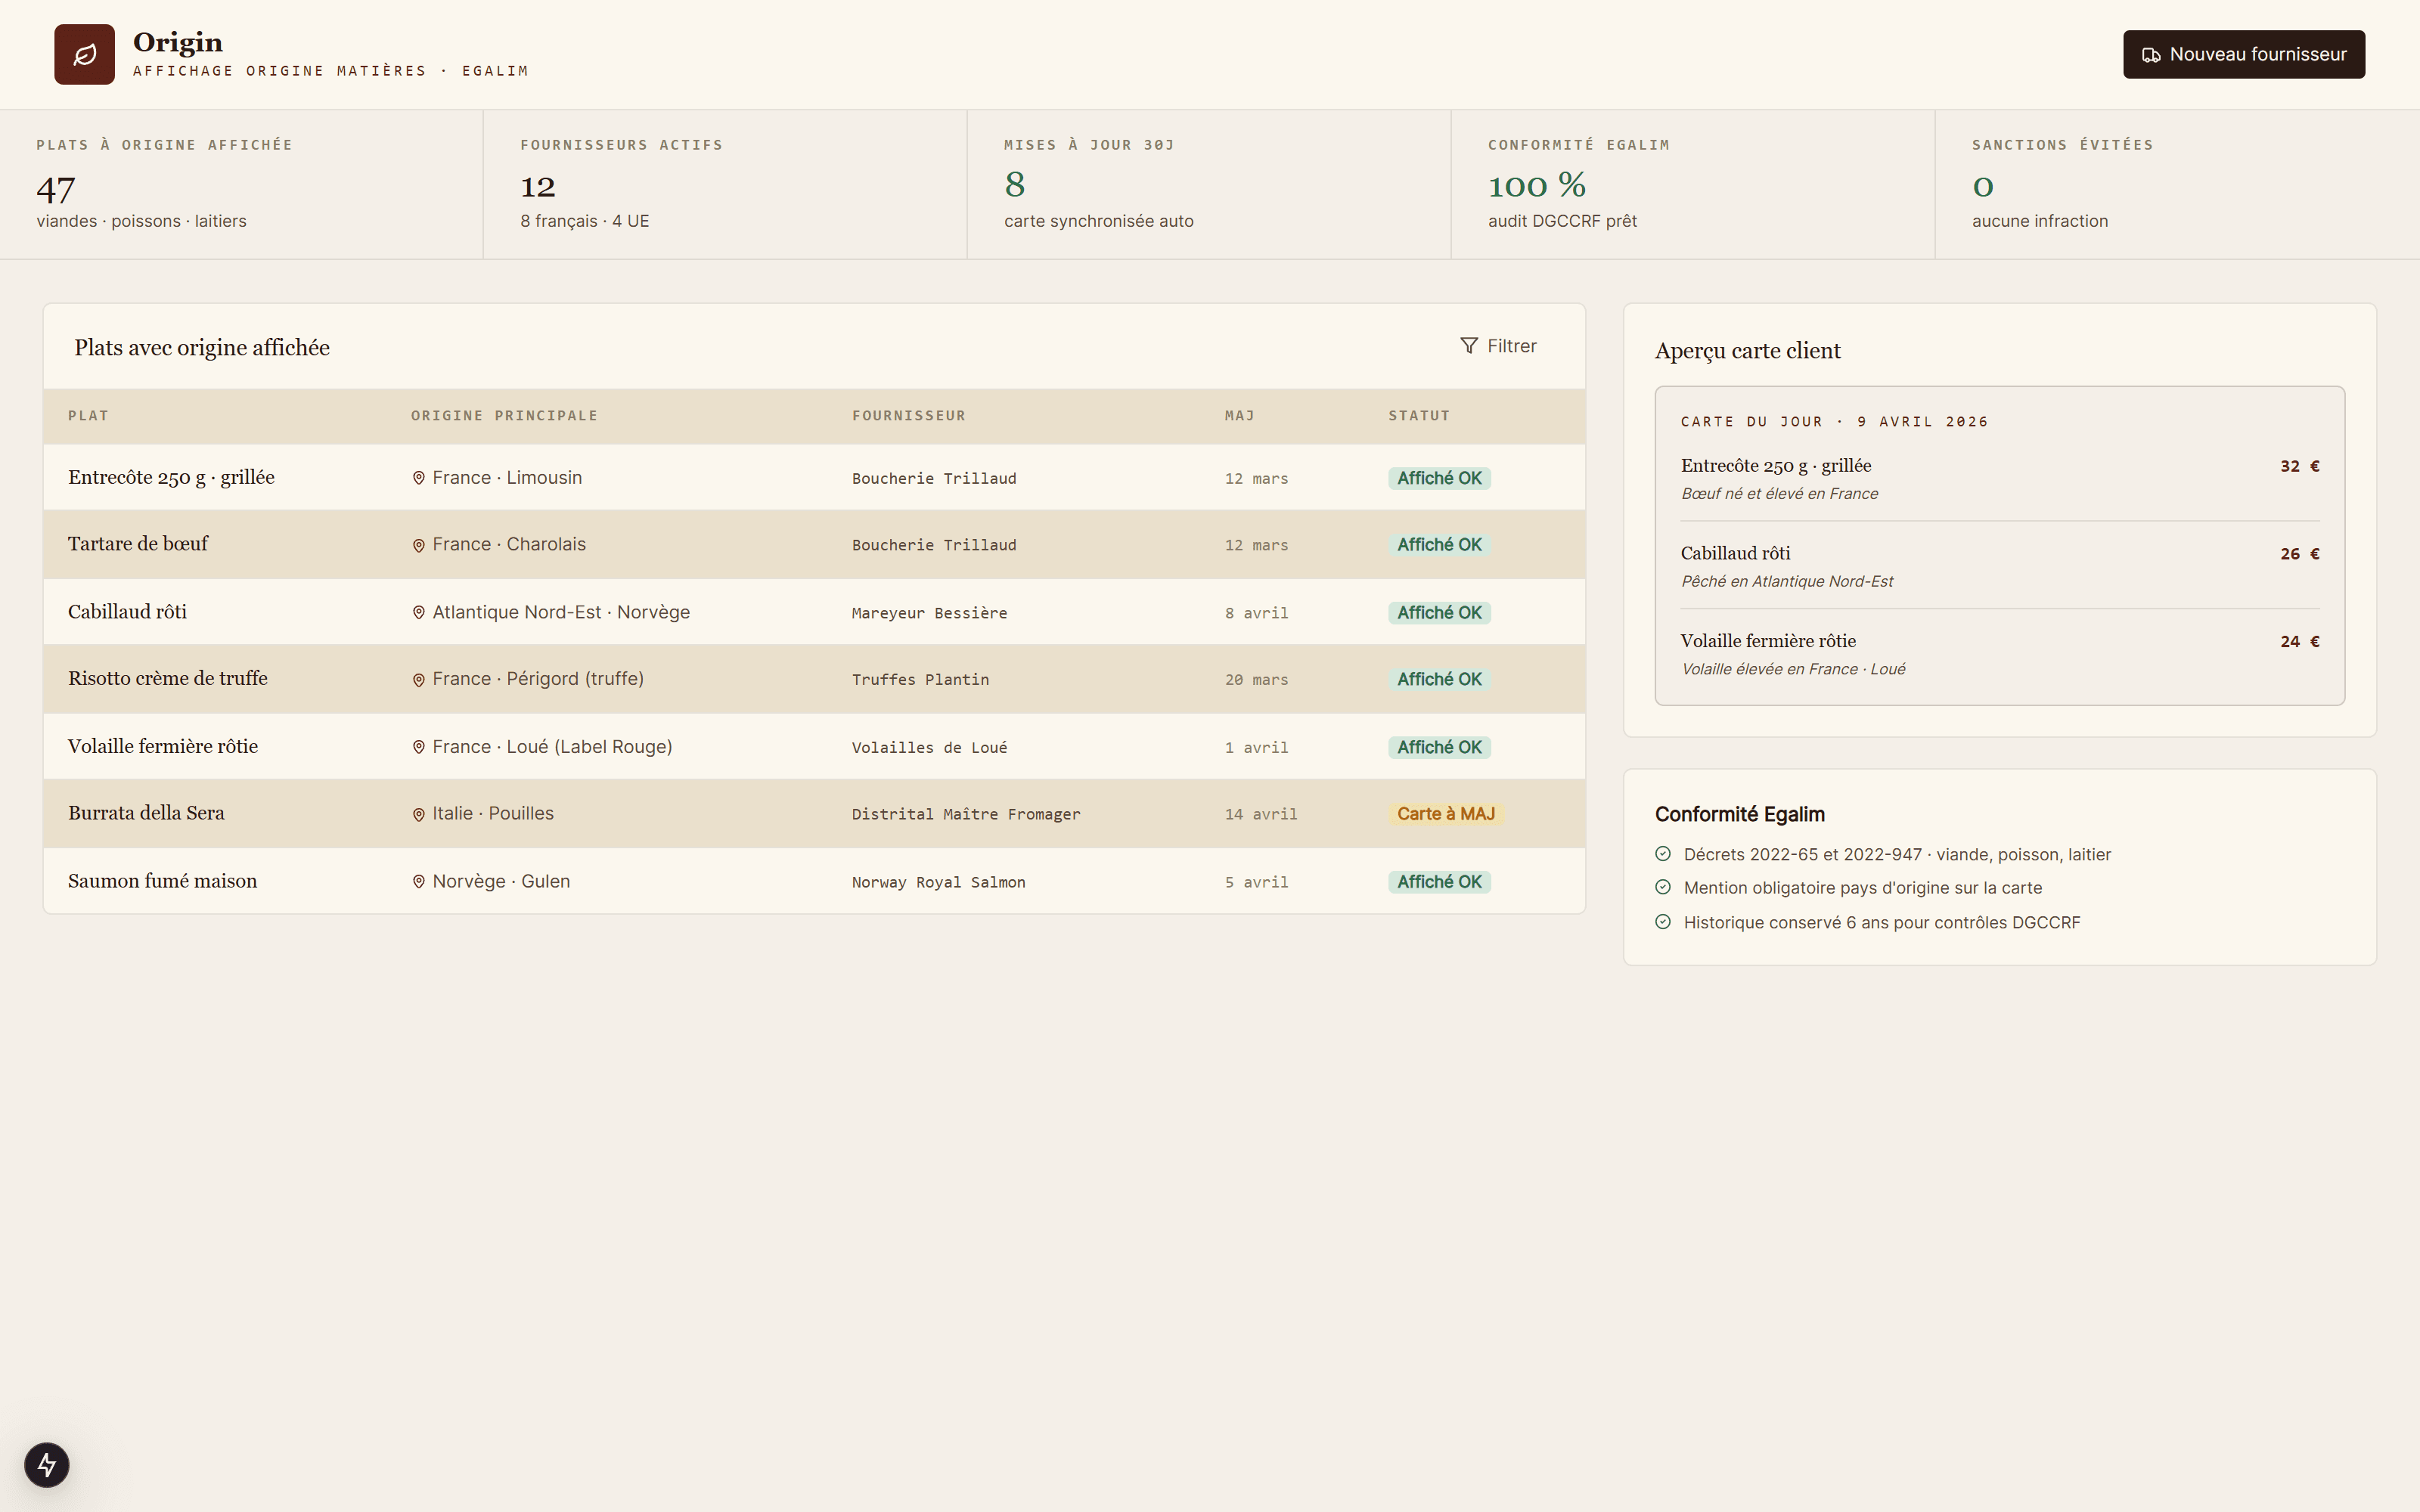
Task: Select the Saumon fumé maison row
Action: click(814, 881)
